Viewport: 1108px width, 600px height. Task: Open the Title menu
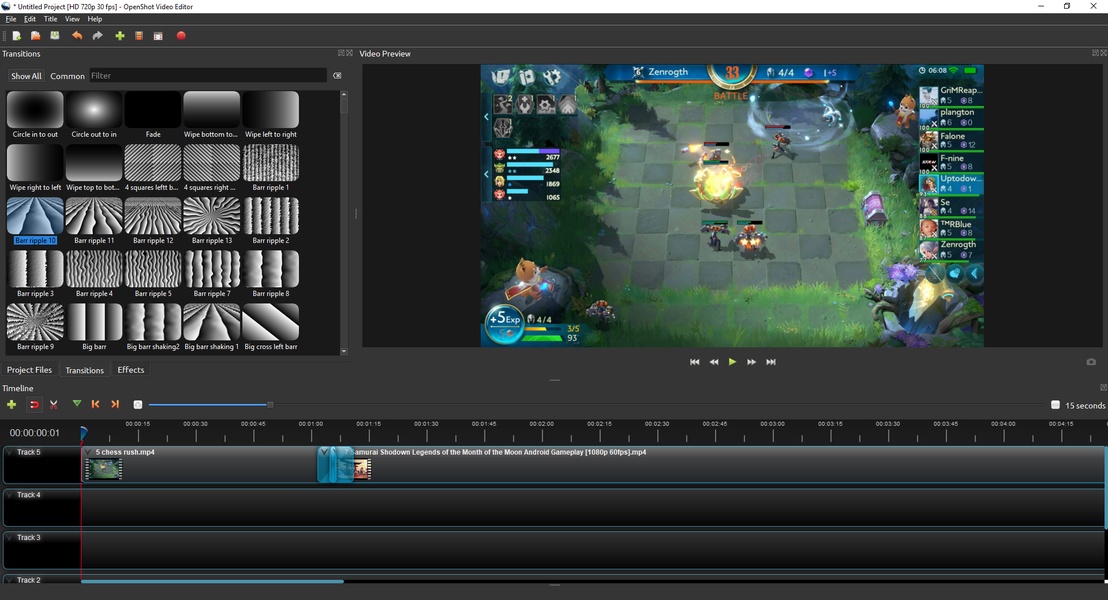click(50, 19)
